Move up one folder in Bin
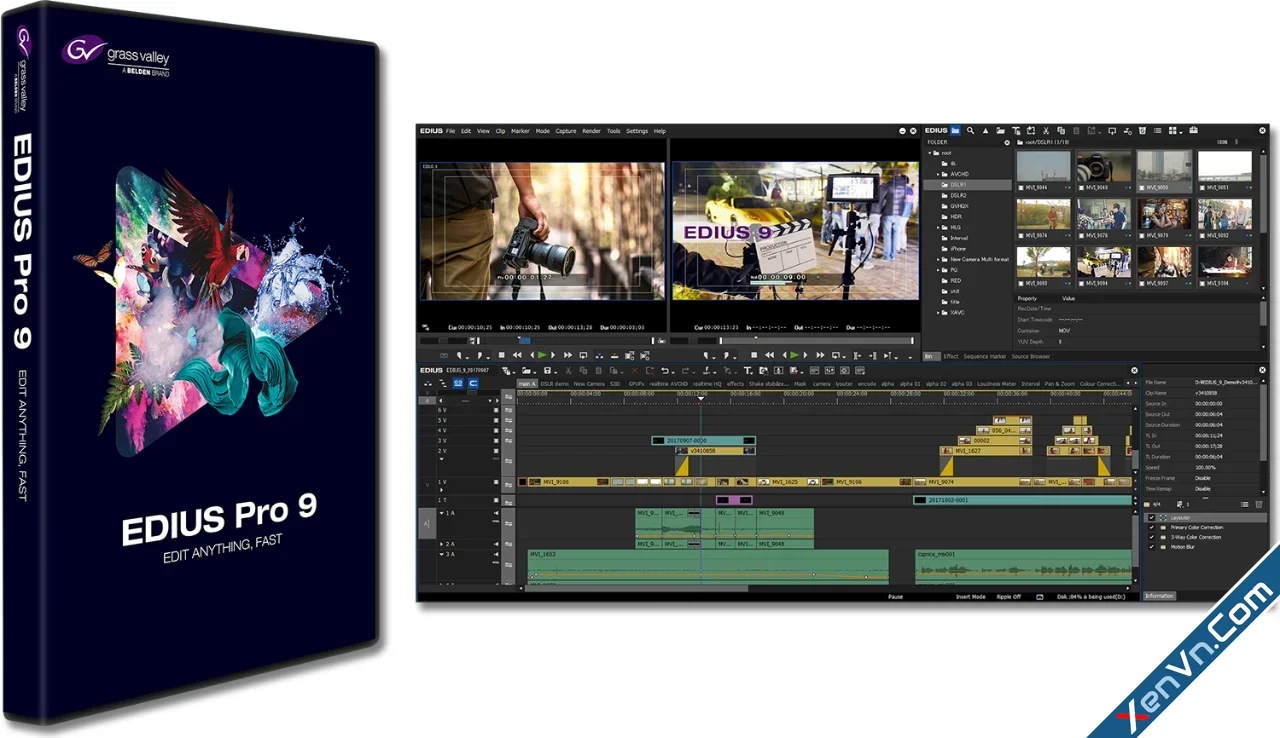Image resolution: width=1280 pixels, height=738 pixels. [985, 131]
